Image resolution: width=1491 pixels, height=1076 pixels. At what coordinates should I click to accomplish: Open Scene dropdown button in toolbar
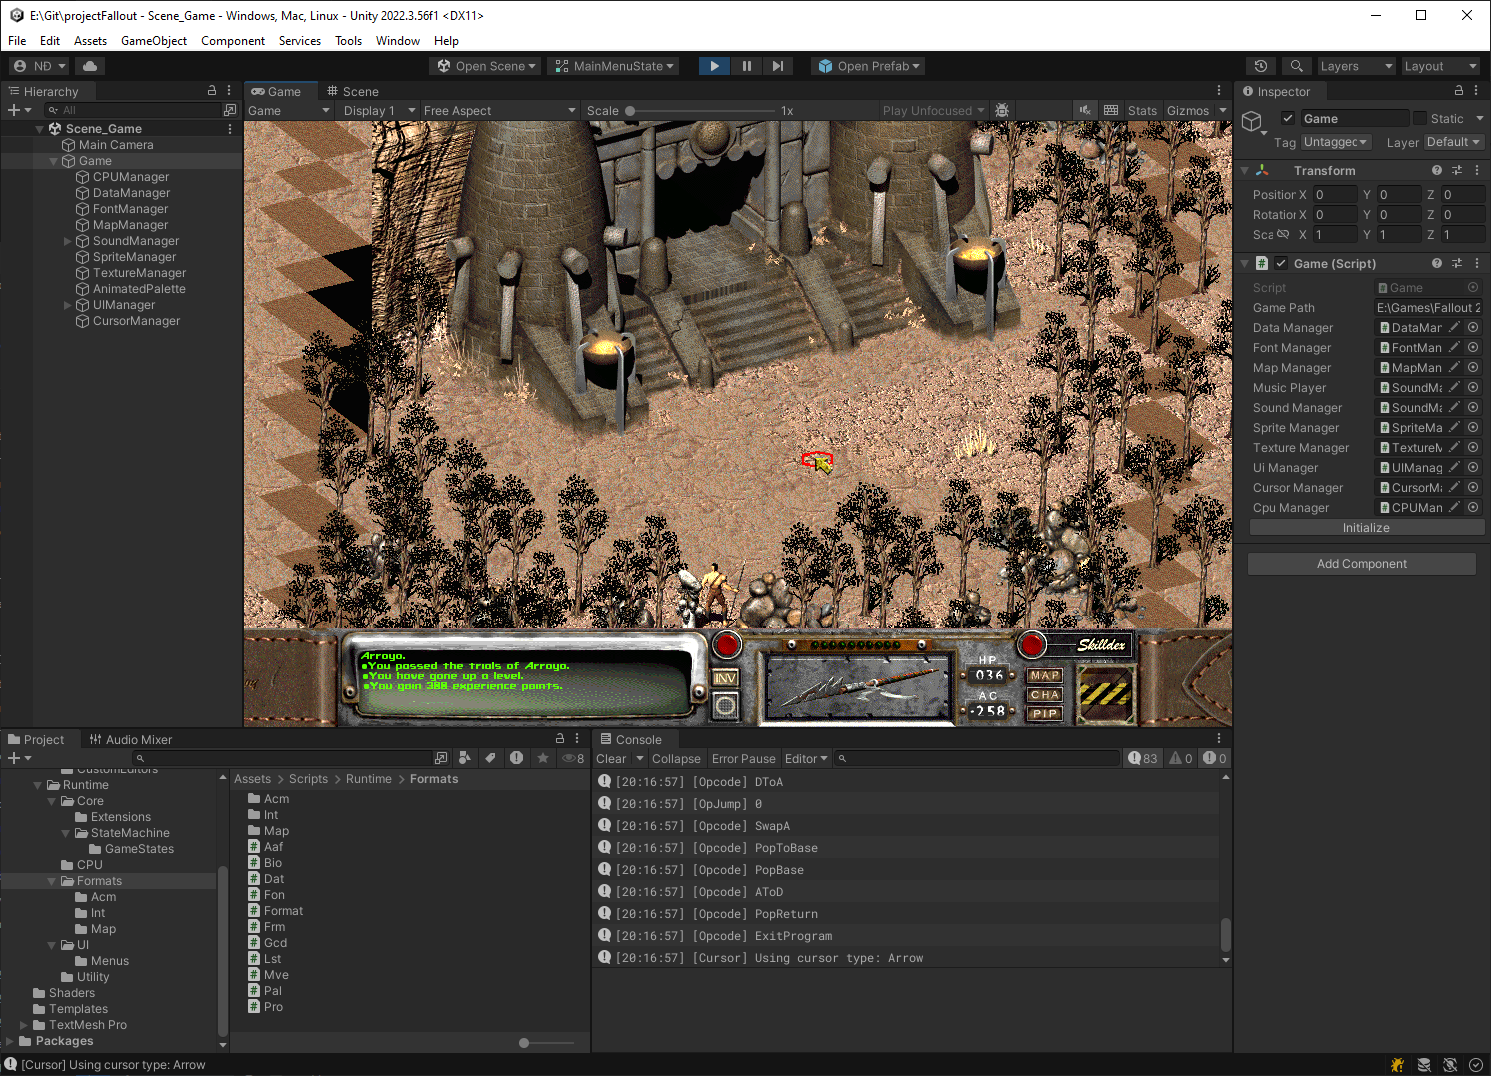coord(486,66)
